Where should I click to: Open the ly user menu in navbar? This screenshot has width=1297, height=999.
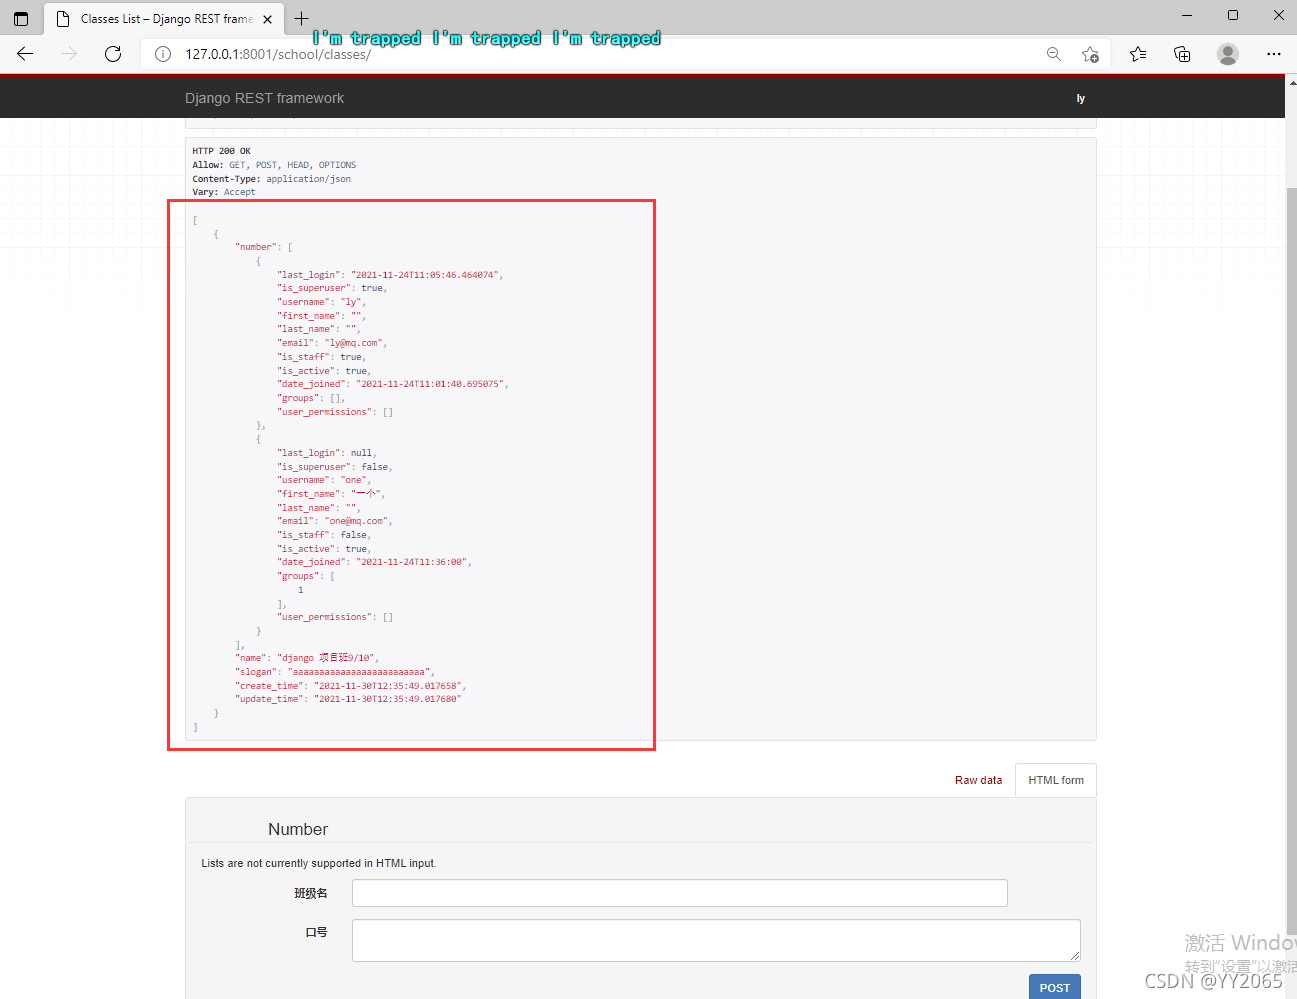pyautogui.click(x=1080, y=98)
